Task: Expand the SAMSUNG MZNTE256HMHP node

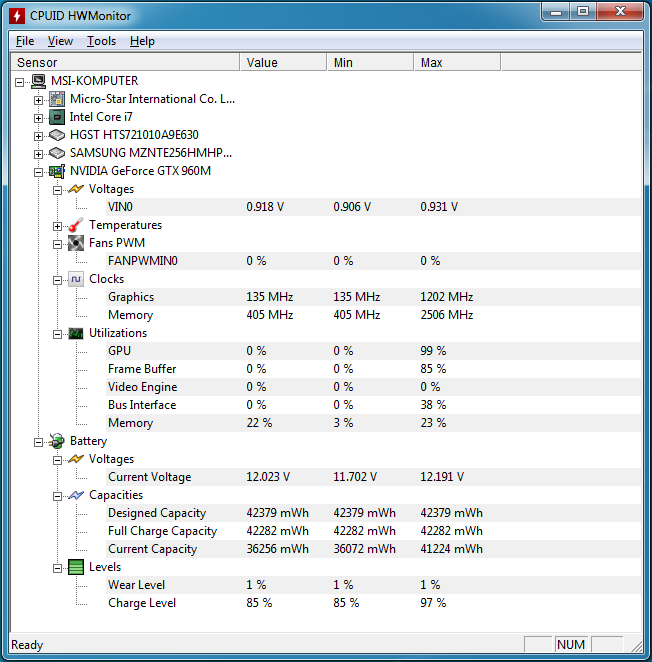Action: 38,155
